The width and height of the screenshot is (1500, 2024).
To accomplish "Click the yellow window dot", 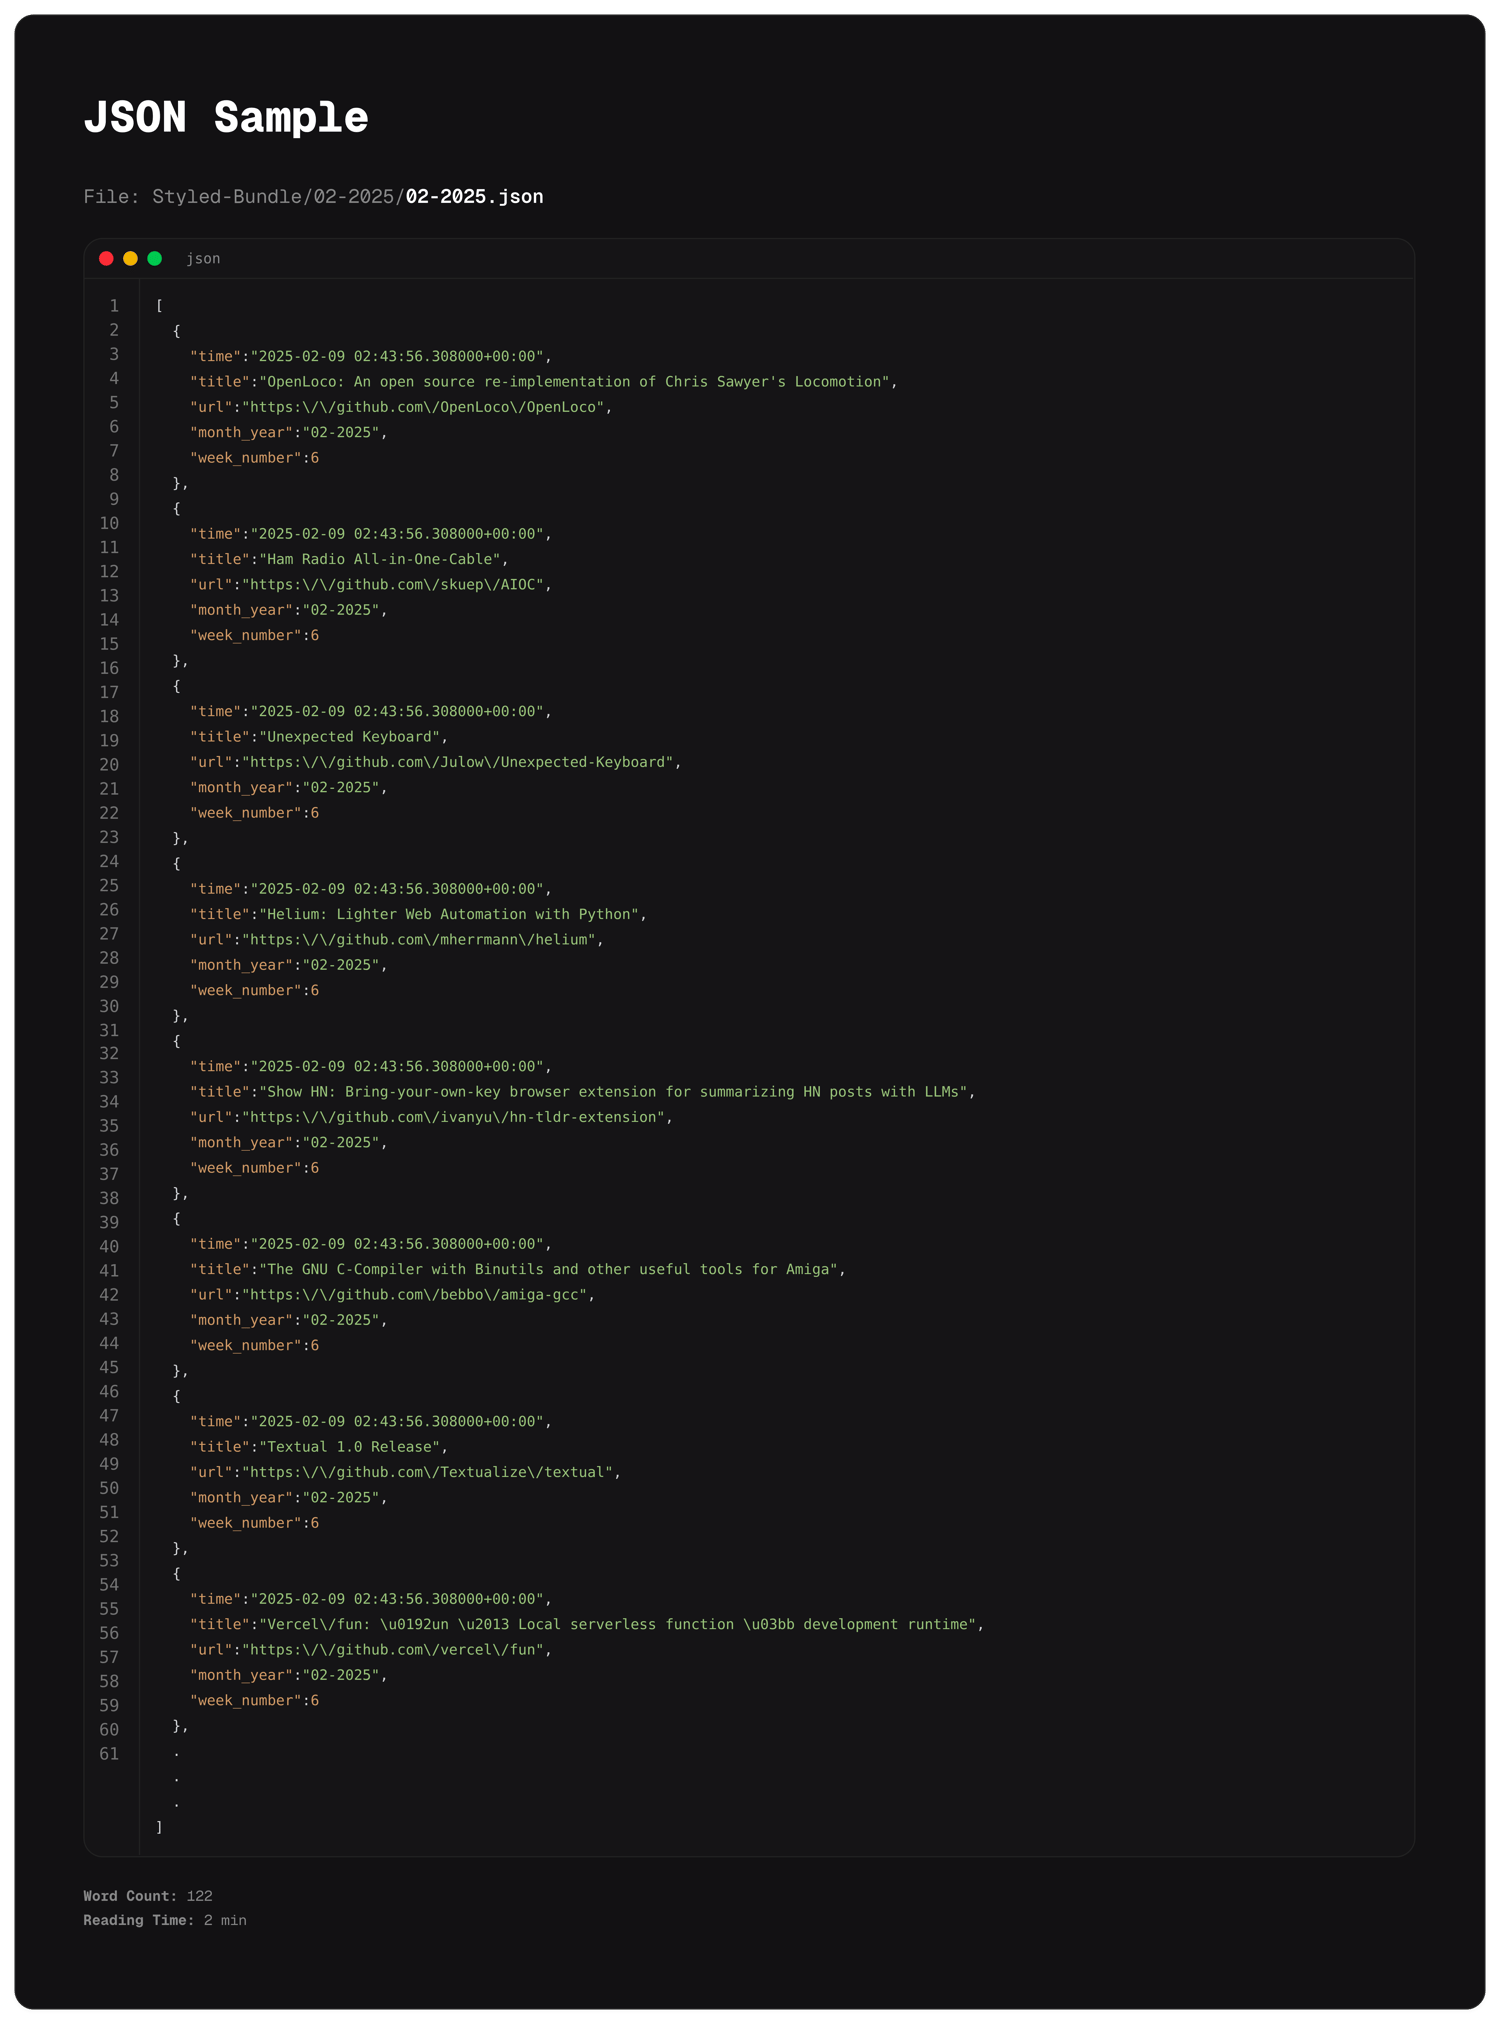I will [130, 259].
